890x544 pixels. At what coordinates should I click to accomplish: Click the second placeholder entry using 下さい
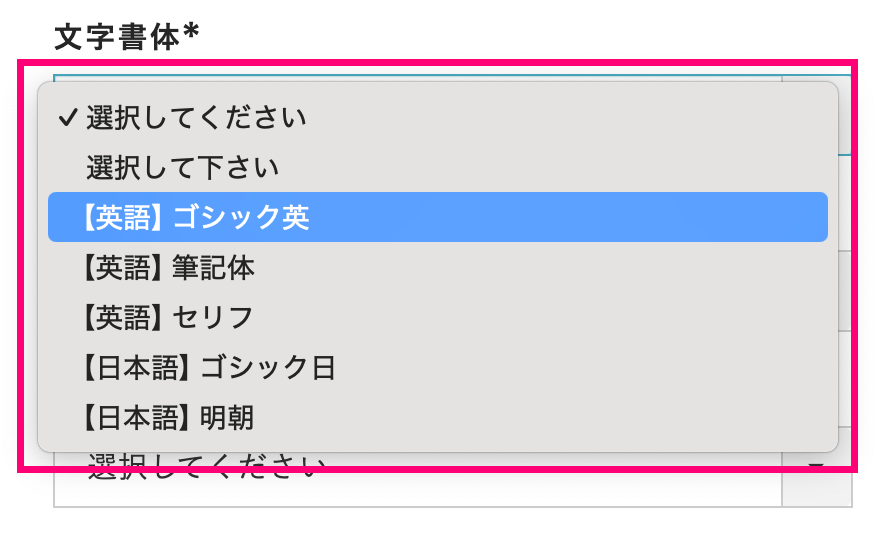[x=182, y=168]
